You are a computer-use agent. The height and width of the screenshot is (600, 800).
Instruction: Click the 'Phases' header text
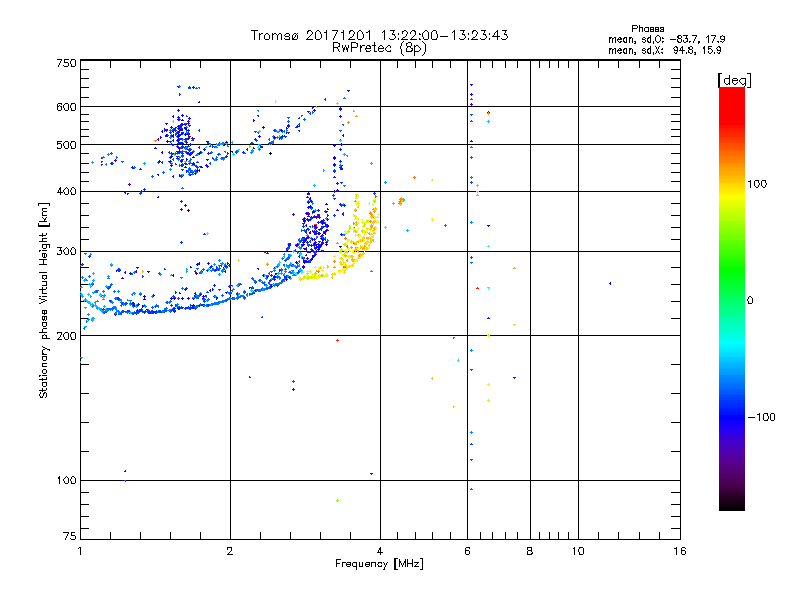647,29
